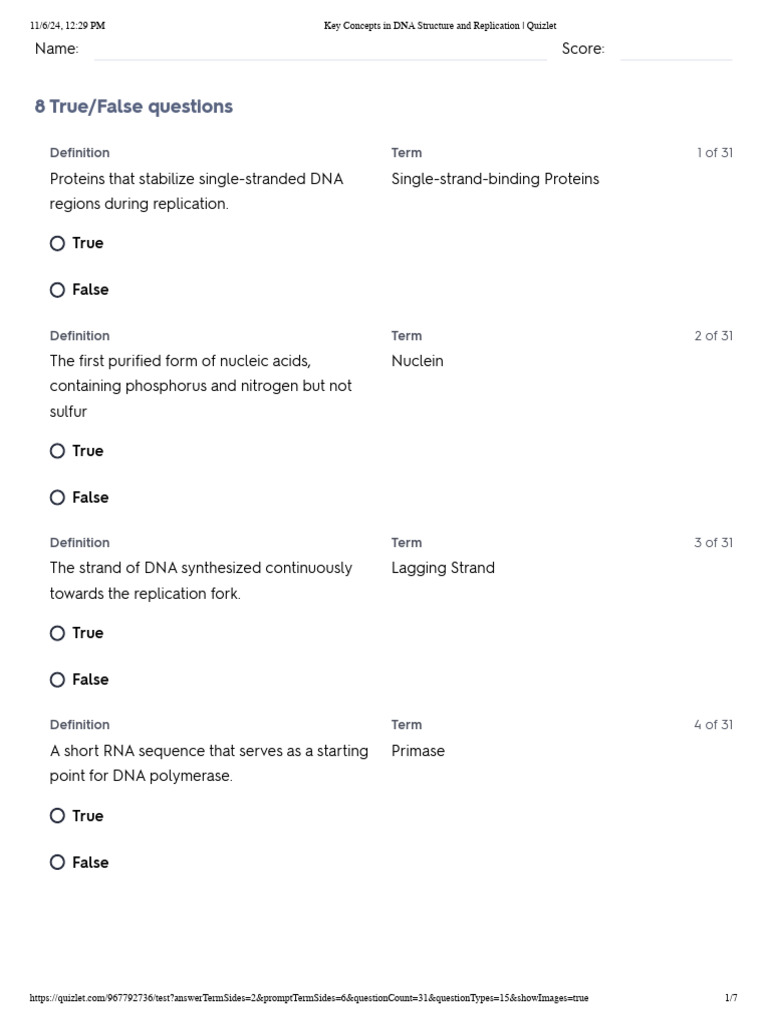
Task: Mark the Nuclein question as False
Action: click(x=58, y=498)
